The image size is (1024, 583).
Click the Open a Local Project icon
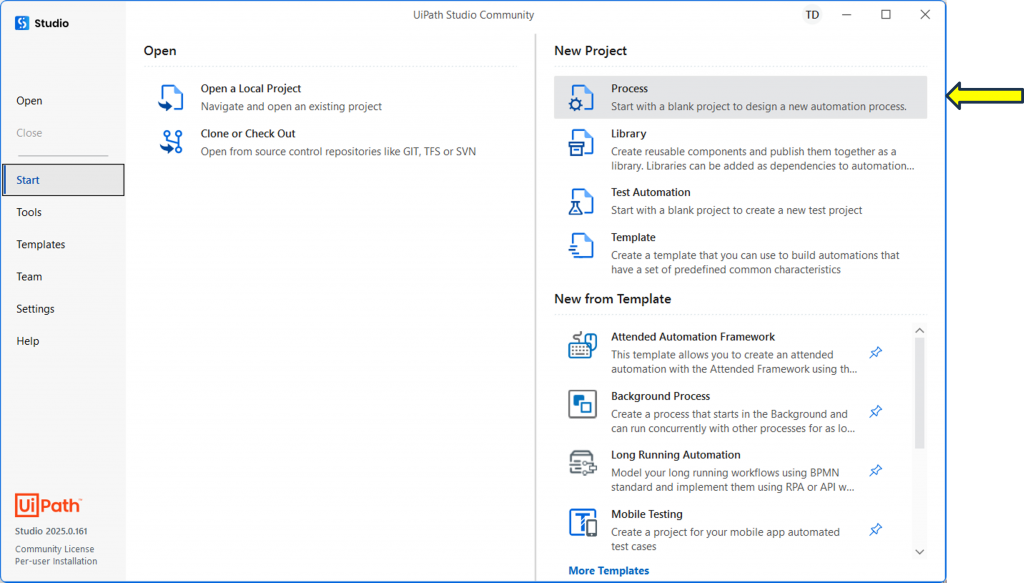(x=171, y=97)
